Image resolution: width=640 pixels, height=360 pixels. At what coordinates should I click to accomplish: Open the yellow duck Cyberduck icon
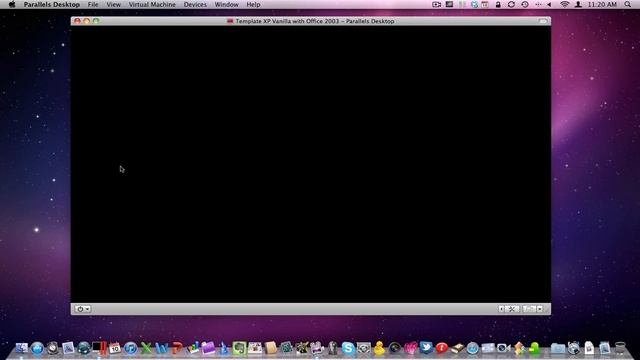click(379, 348)
